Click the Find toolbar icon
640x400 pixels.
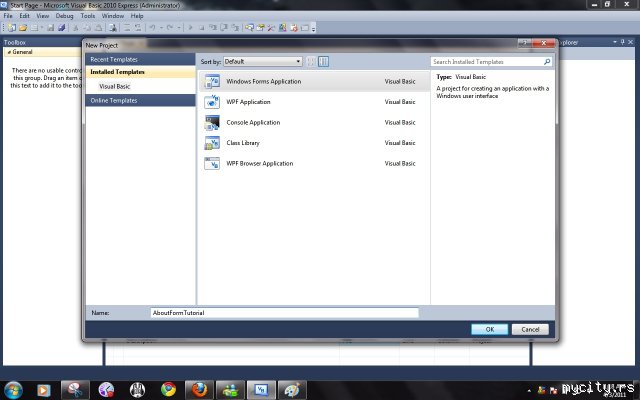[x=113, y=28]
